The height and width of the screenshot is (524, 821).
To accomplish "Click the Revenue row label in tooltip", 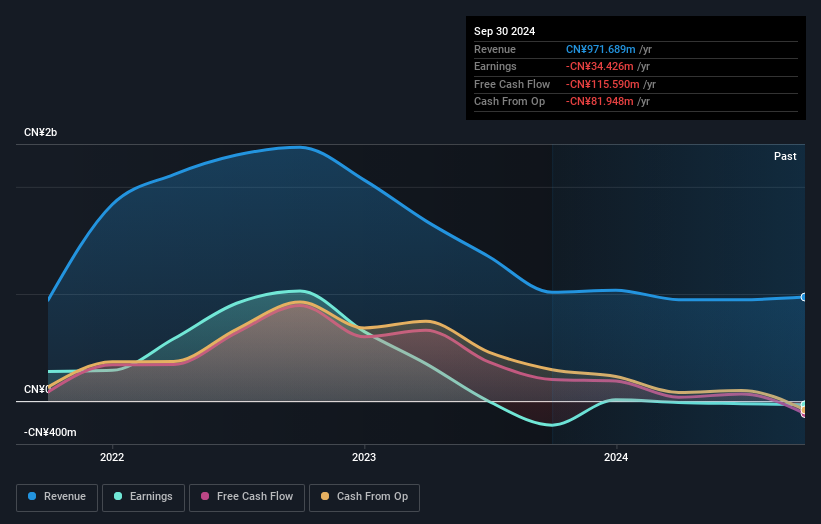I will 495,49.
